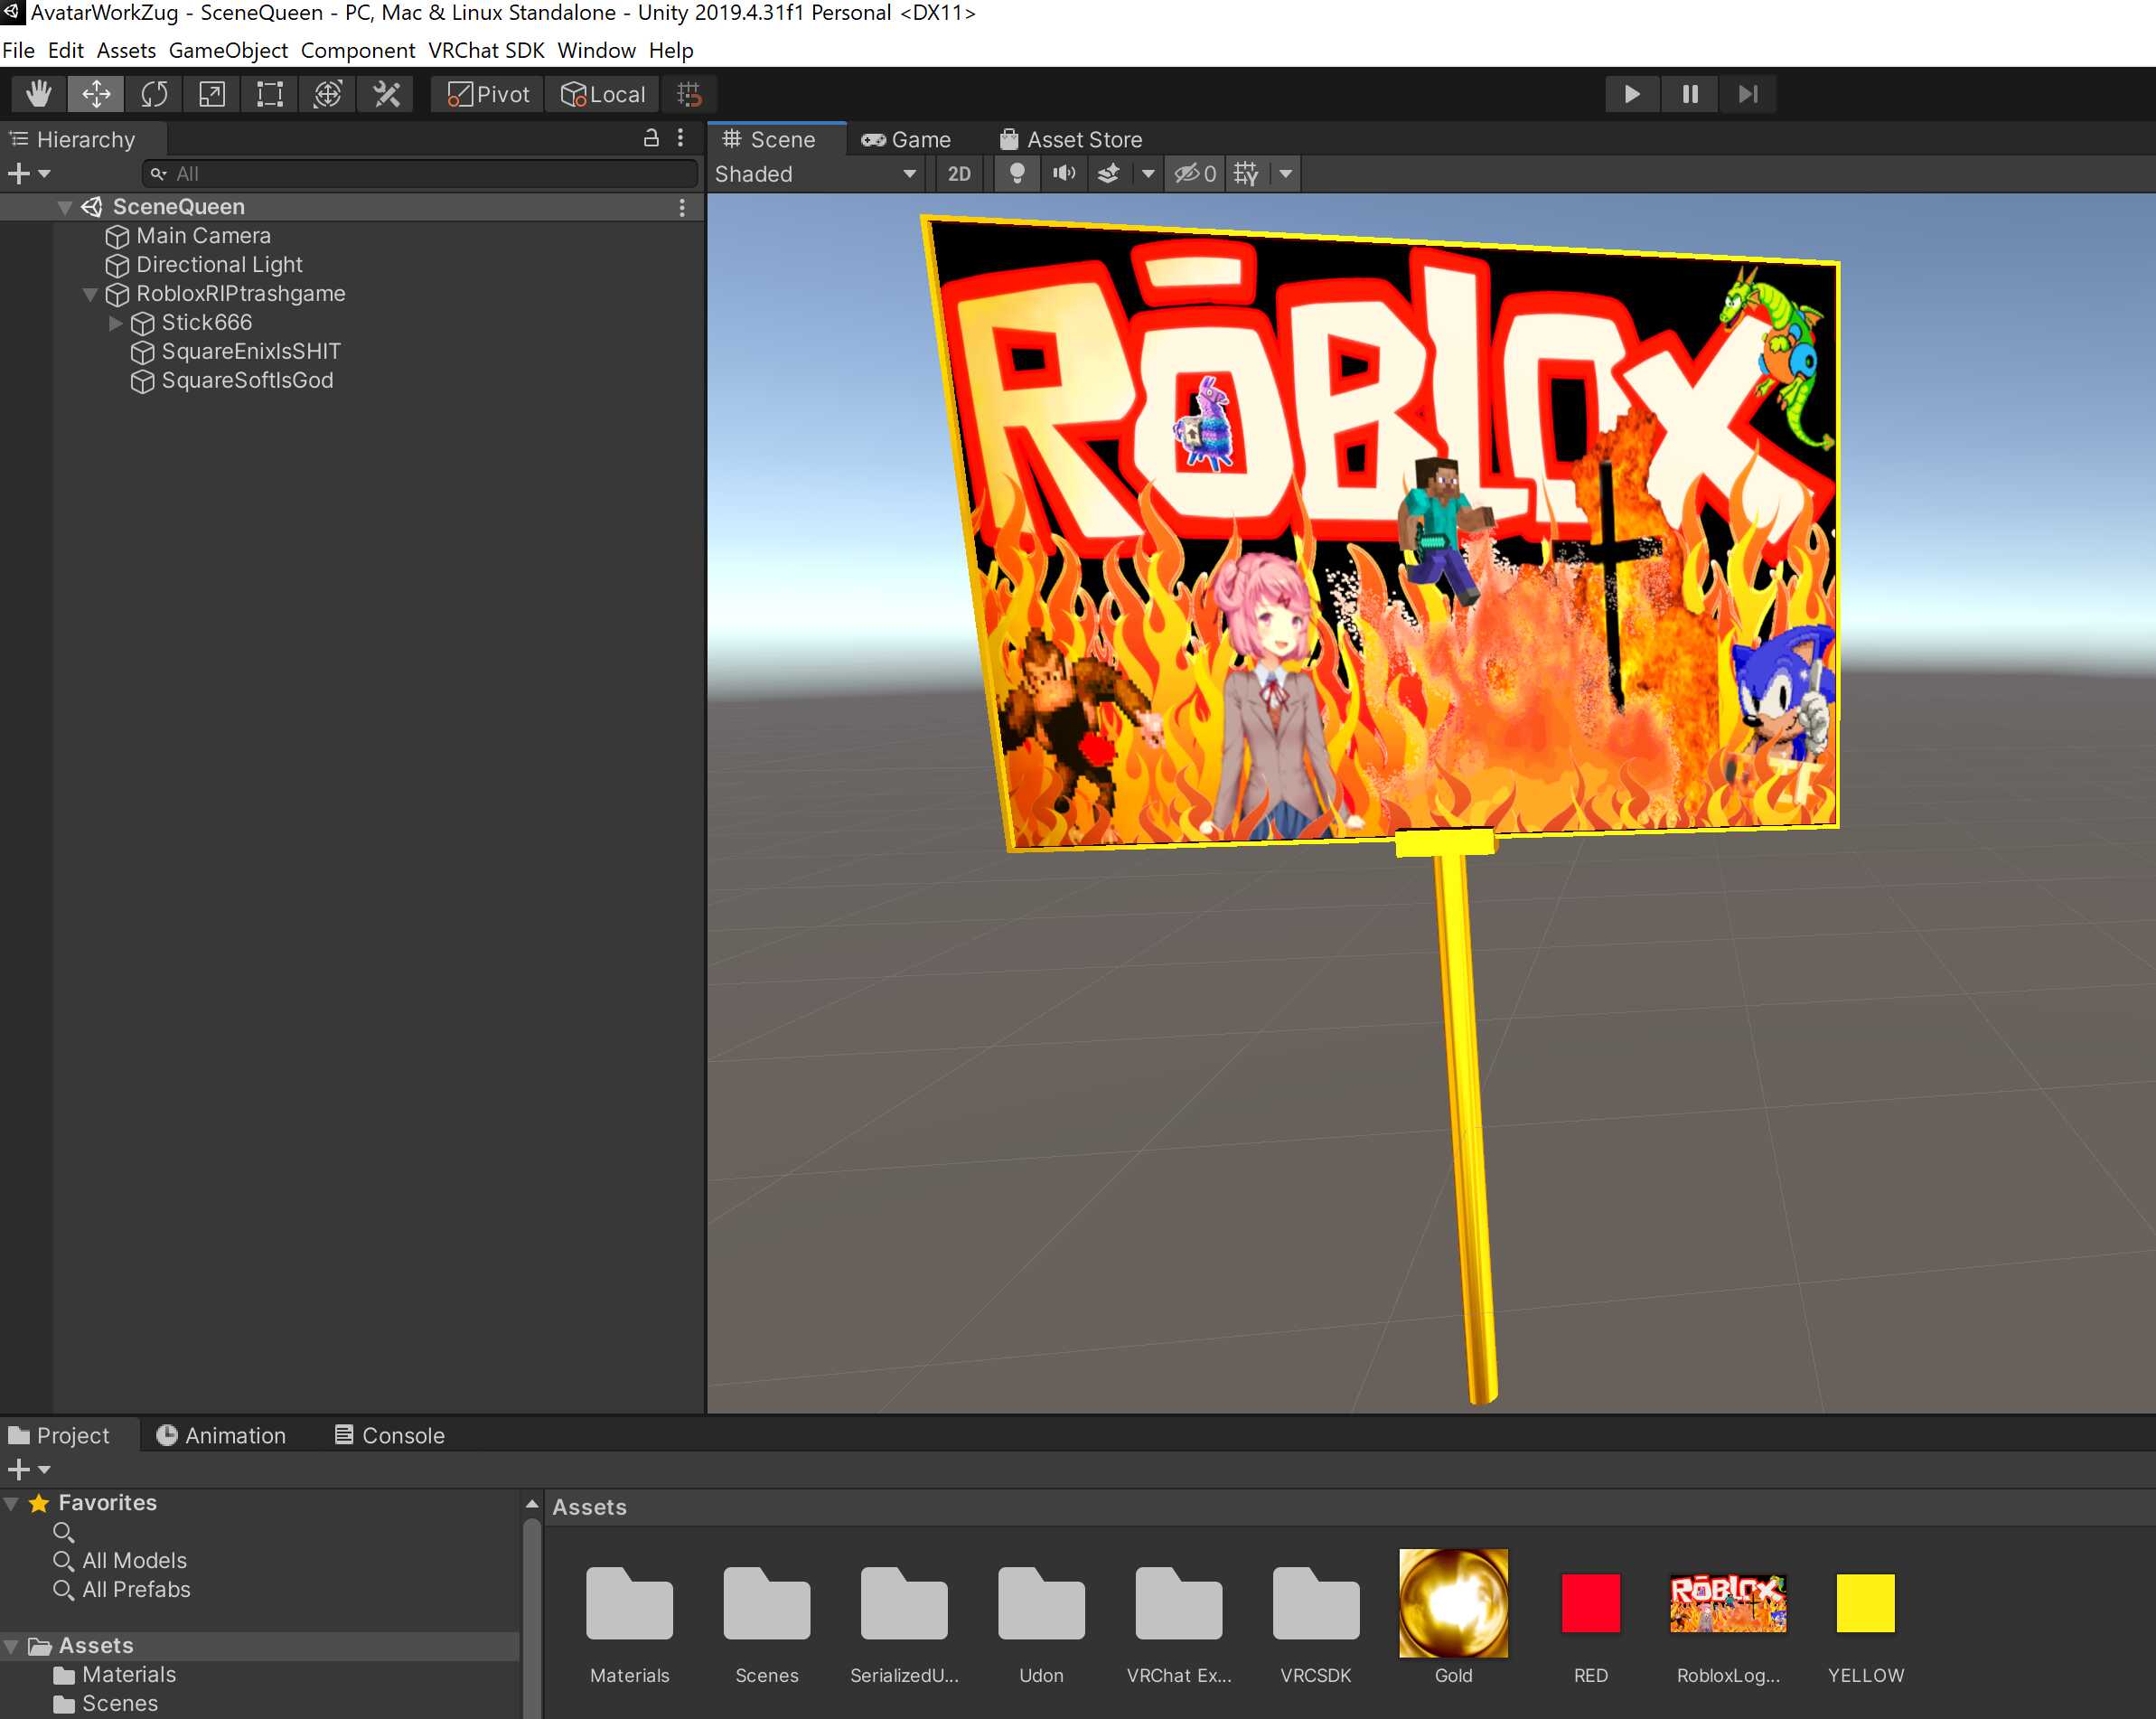2156x1719 pixels.
Task: Select the Rotate tool
Action: pos(154,94)
